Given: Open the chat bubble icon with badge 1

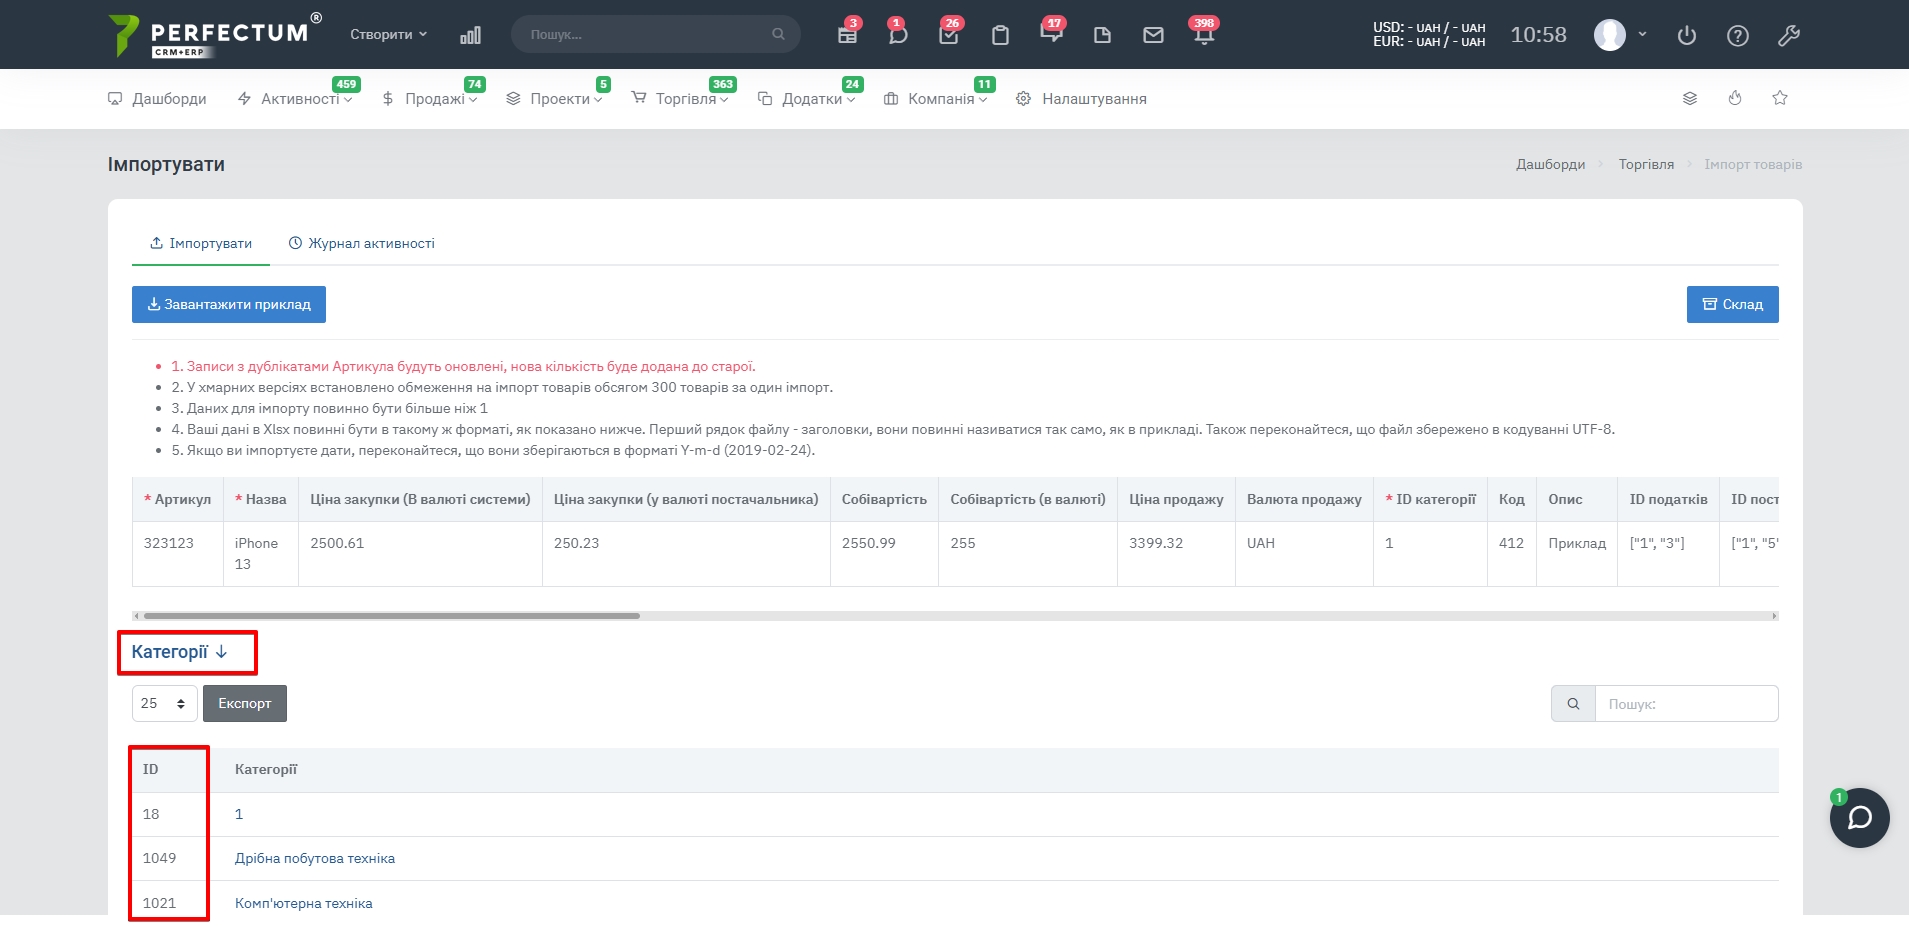Looking at the screenshot, I should pos(897,36).
